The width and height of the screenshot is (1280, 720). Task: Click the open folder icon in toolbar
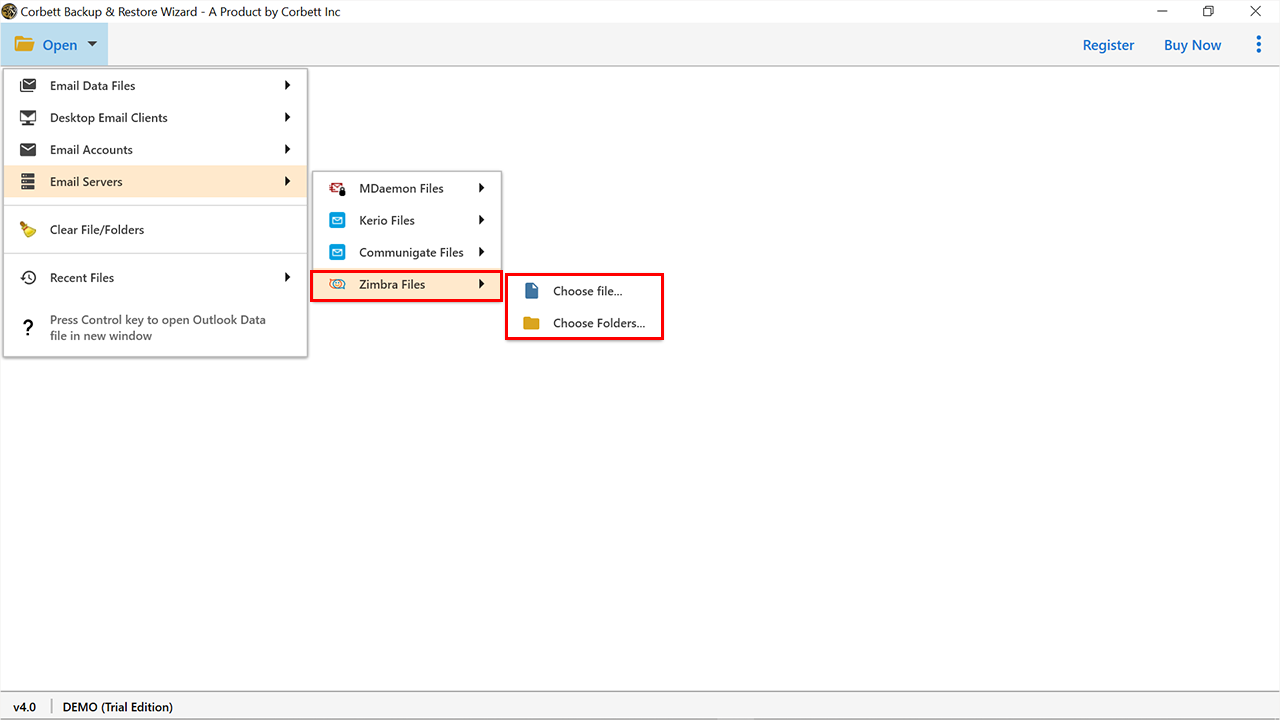click(24, 45)
